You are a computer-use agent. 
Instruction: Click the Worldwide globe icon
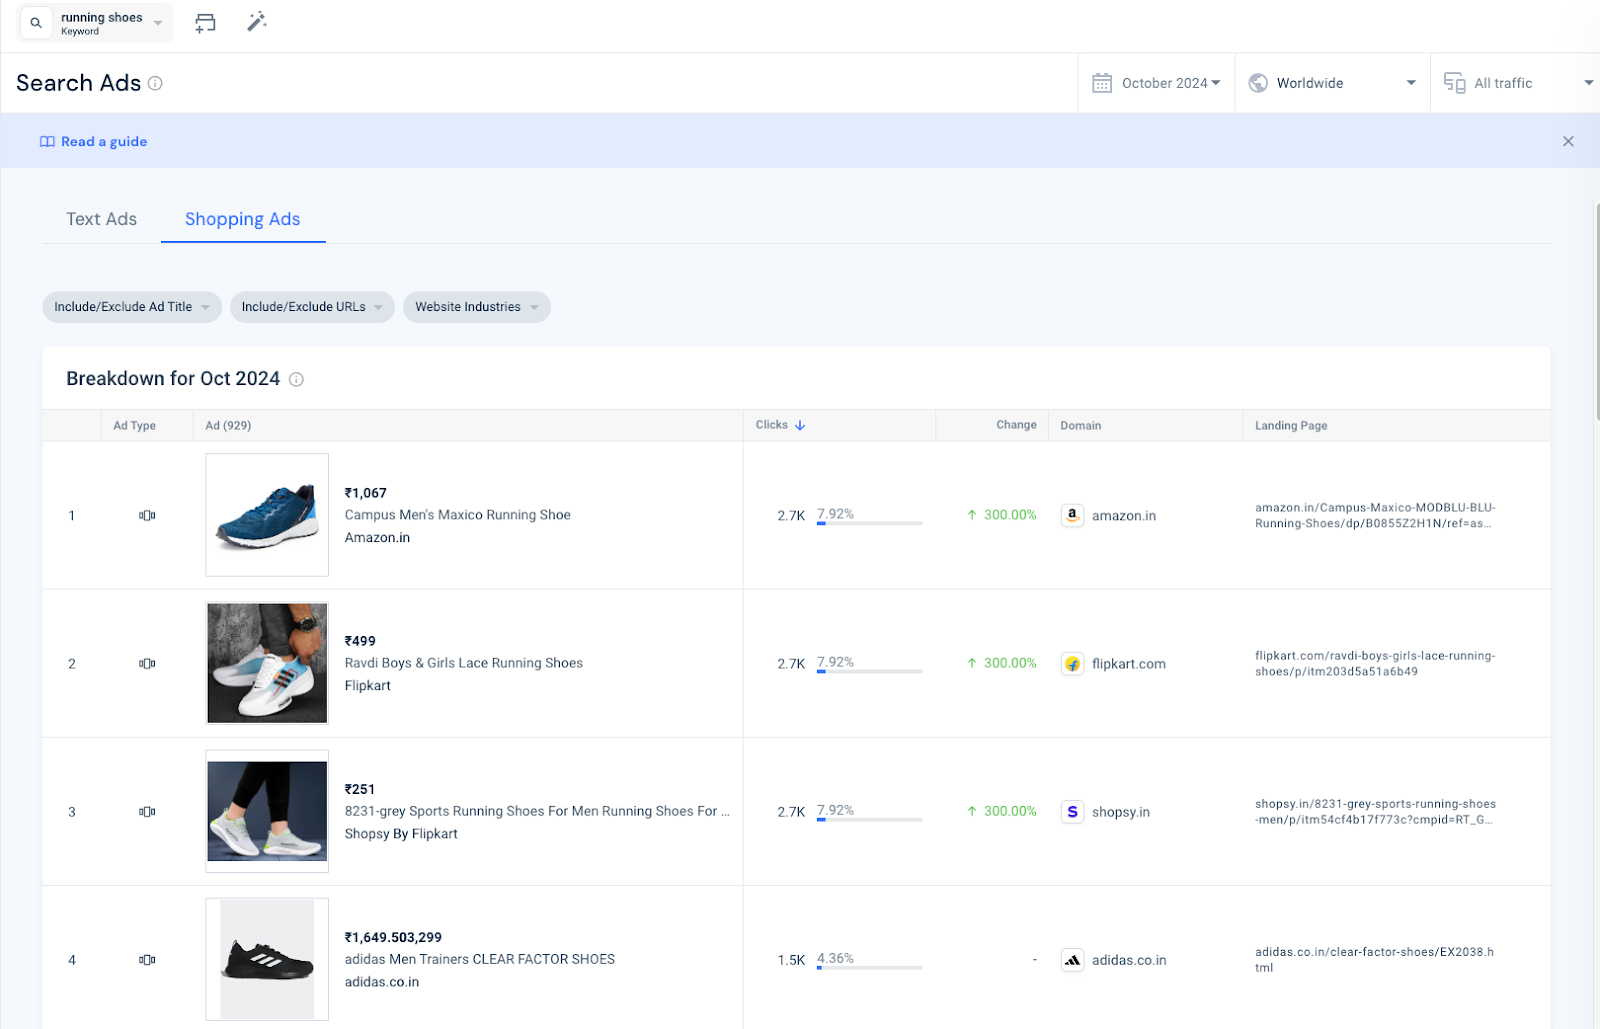[x=1259, y=83]
